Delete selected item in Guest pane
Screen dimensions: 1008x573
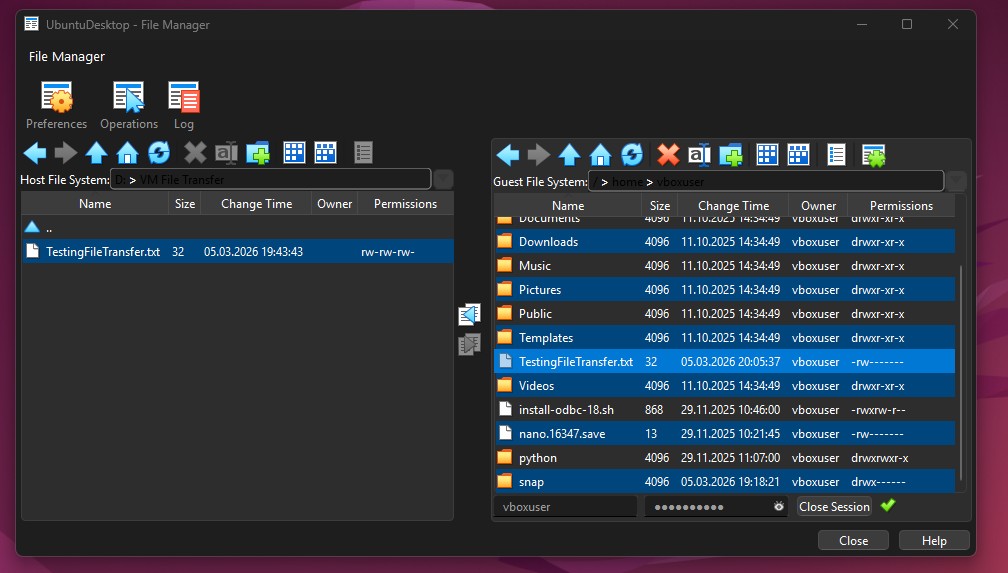(x=668, y=155)
